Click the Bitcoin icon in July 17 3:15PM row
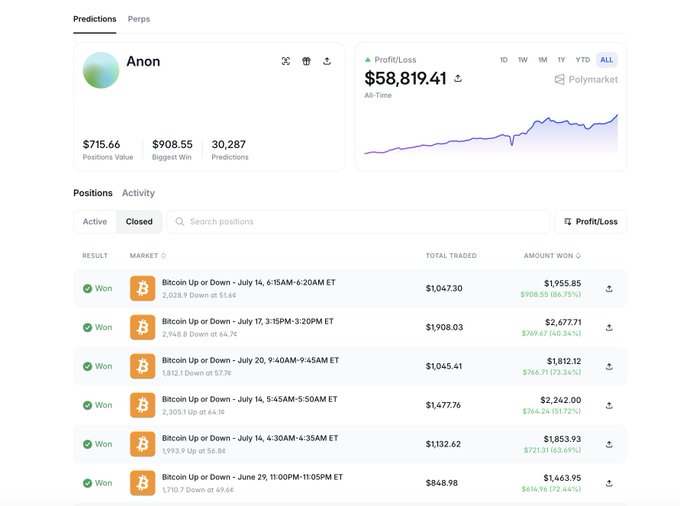The image size is (680, 506). pyautogui.click(x=143, y=327)
